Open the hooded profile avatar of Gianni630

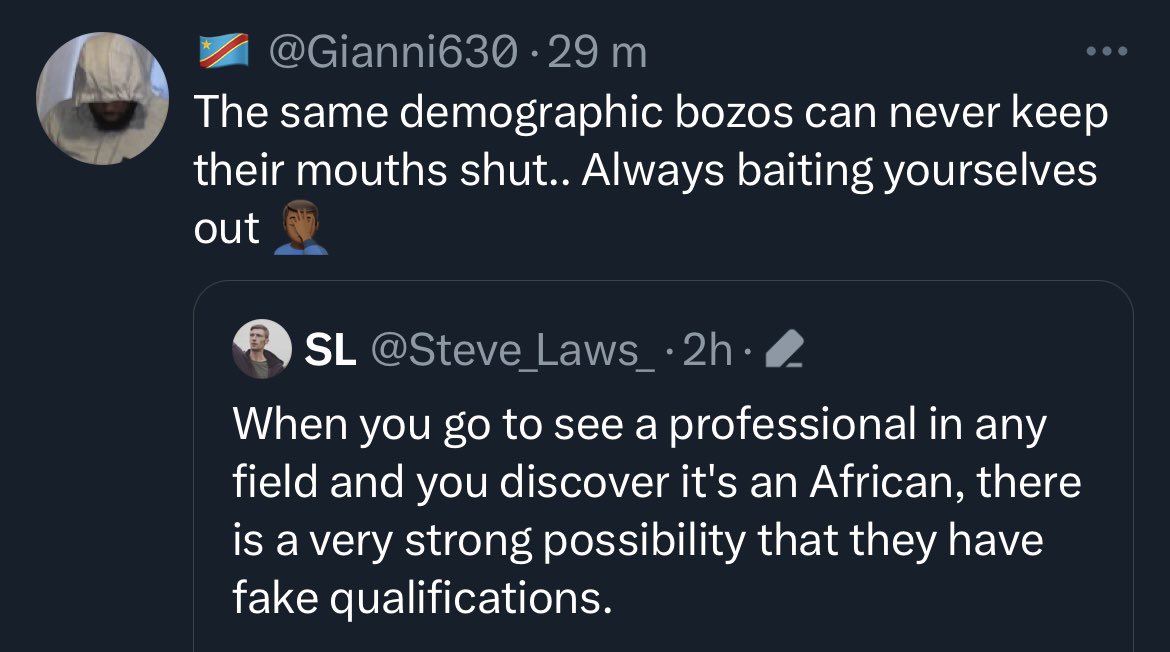[103, 97]
